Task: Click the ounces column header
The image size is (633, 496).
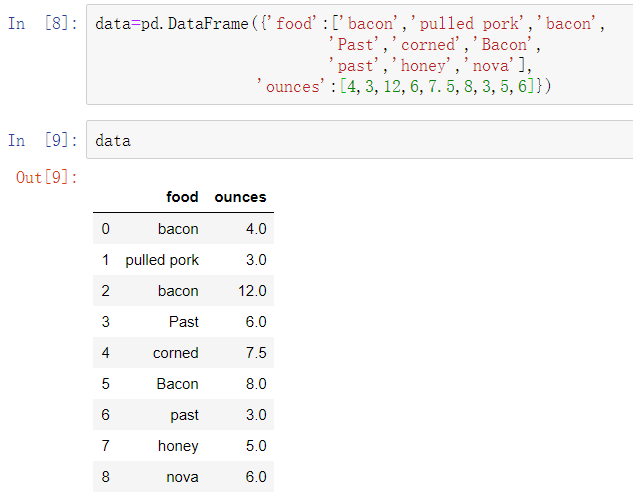Action: click(240, 197)
